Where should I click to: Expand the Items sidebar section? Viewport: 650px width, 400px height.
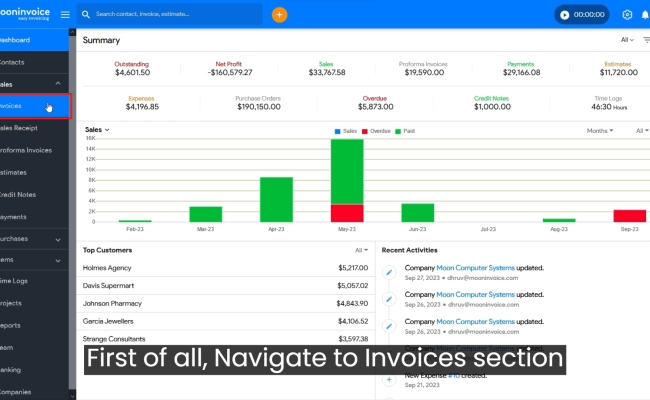(x=58, y=261)
